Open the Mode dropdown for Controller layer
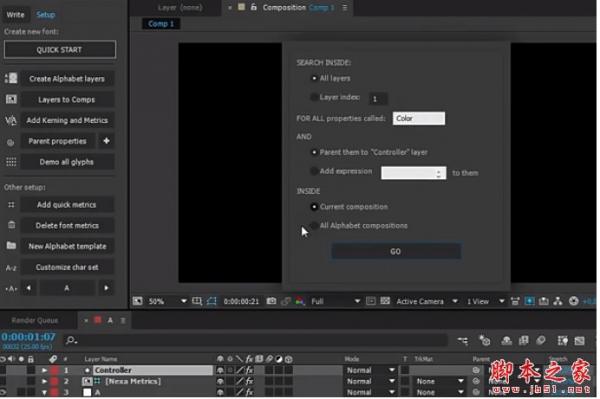The height and width of the screenshot is (399, 600). tap(370, 370)
